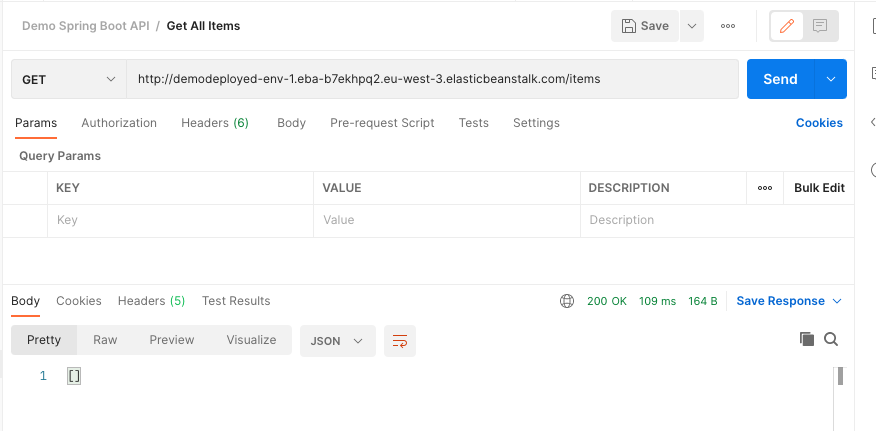Send the request
Screen dimensions: 876x431
click(780, 79)
